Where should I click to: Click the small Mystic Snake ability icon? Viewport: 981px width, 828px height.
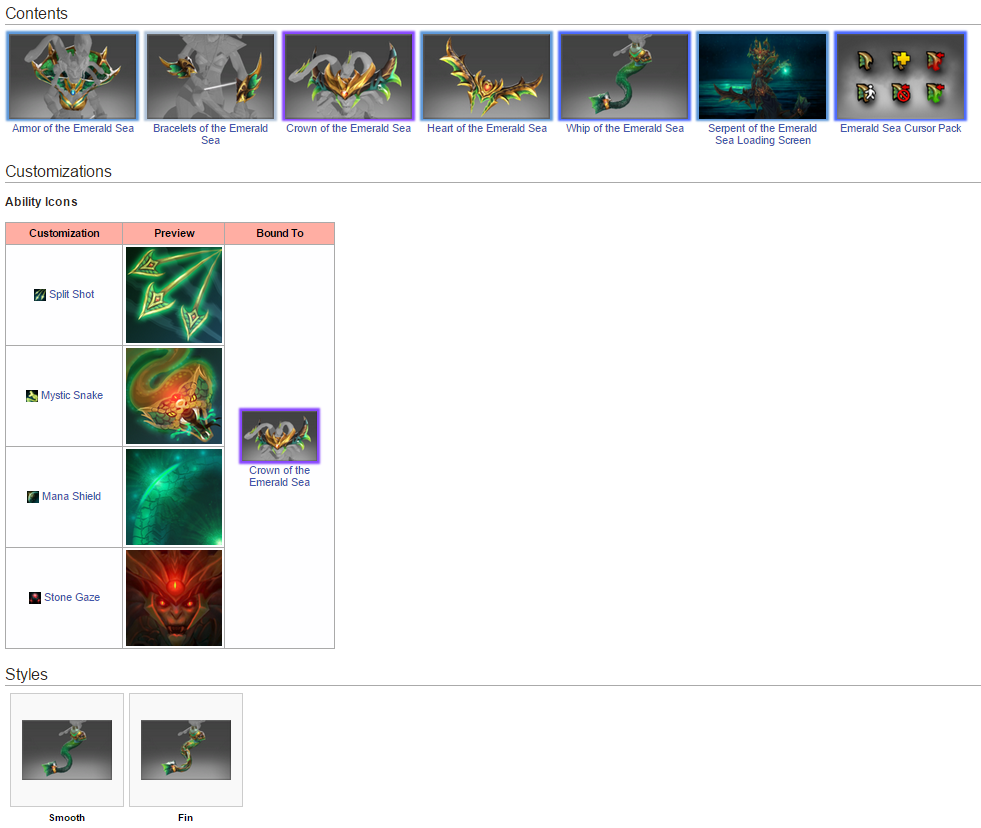[32, 396]
